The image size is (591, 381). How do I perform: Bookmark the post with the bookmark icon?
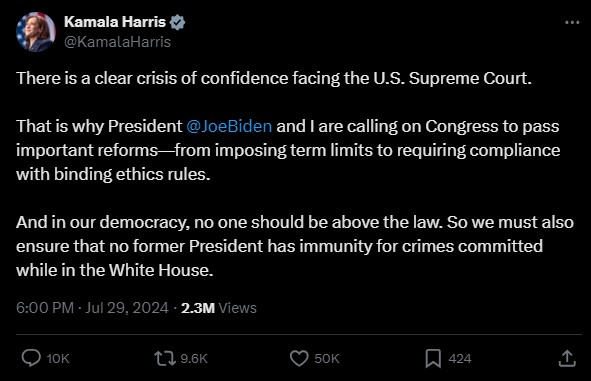[433, 358]
